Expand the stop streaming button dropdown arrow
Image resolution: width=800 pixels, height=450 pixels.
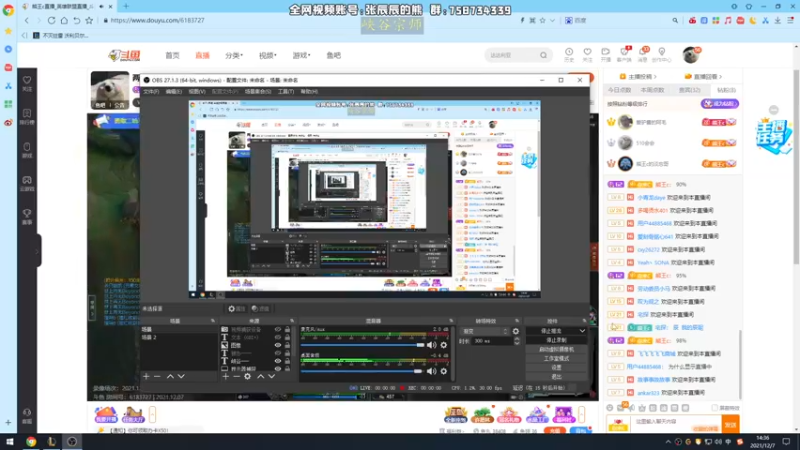pos(582,331)
